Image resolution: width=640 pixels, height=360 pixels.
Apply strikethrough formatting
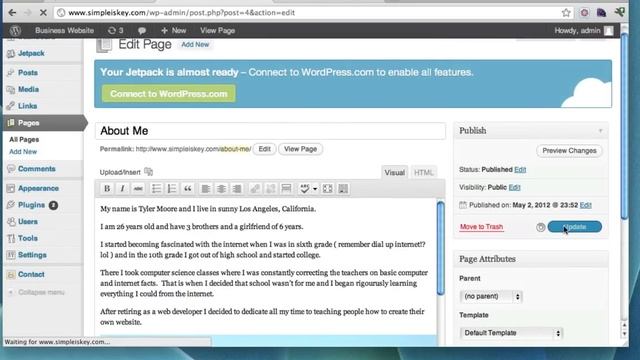pos(138,189)
